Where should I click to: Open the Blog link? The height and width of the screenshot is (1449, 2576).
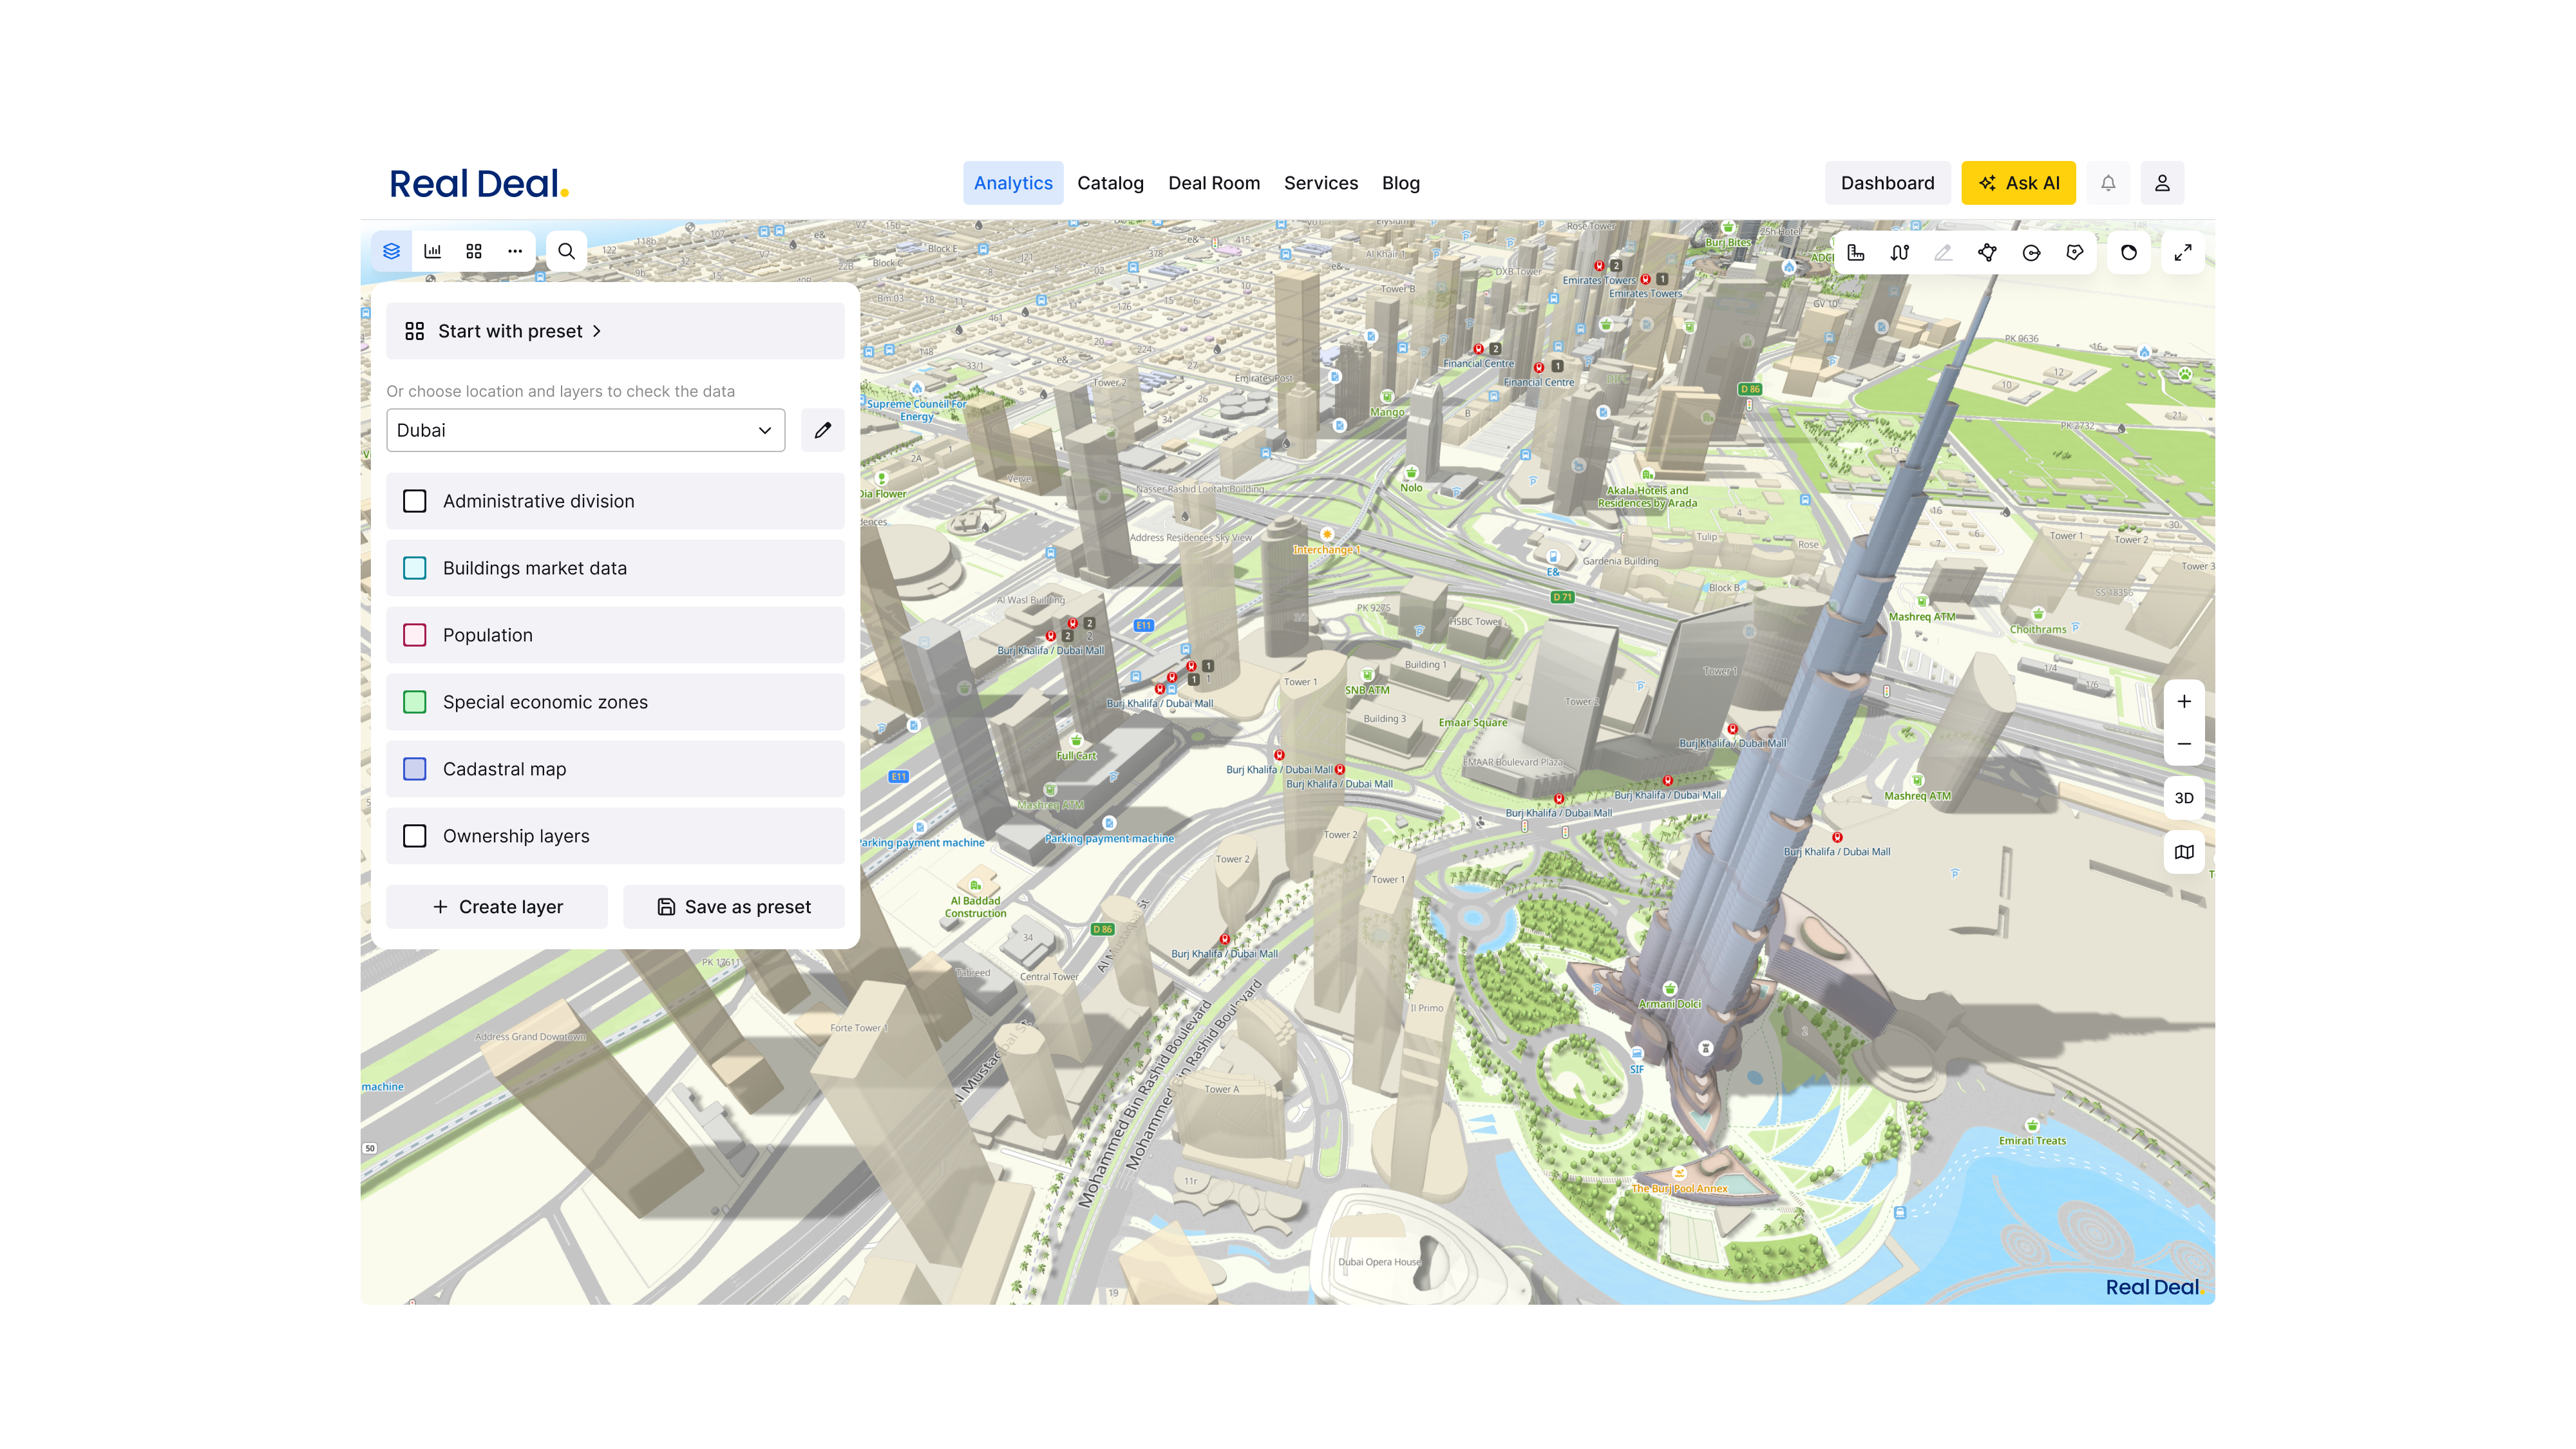(1401, 183)
